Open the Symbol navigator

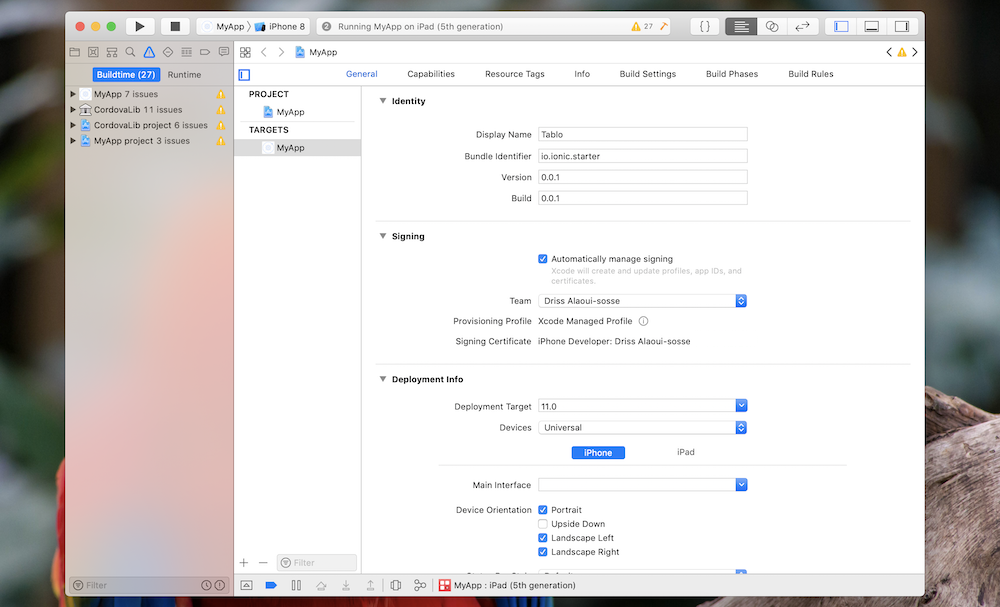112,52
